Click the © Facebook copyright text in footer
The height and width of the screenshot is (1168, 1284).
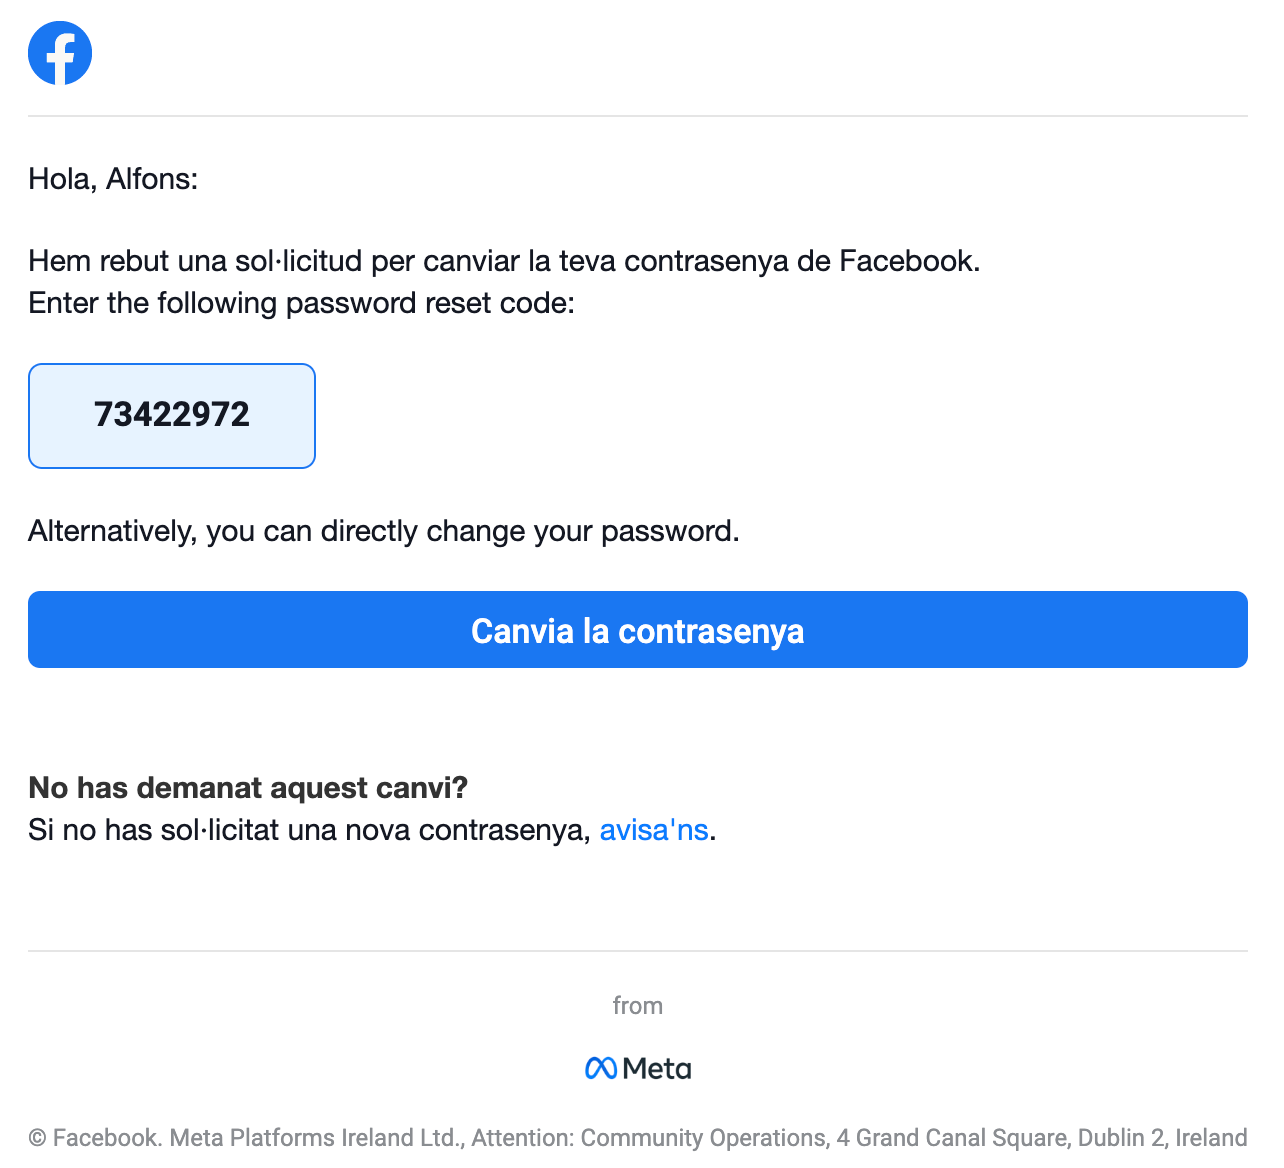tap(94, 1138)
